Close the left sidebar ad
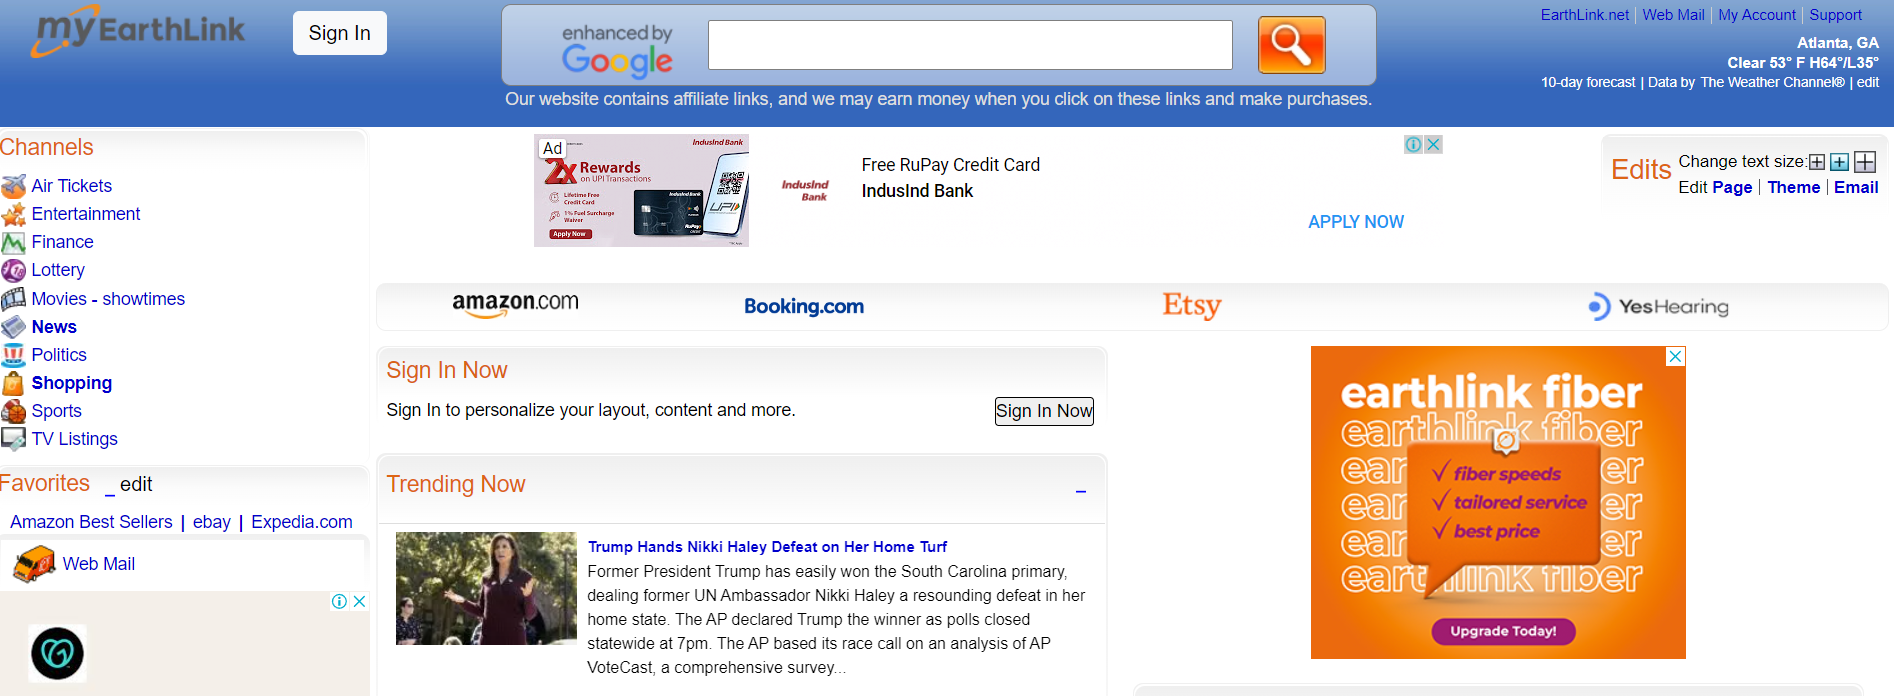 point(360,601)
